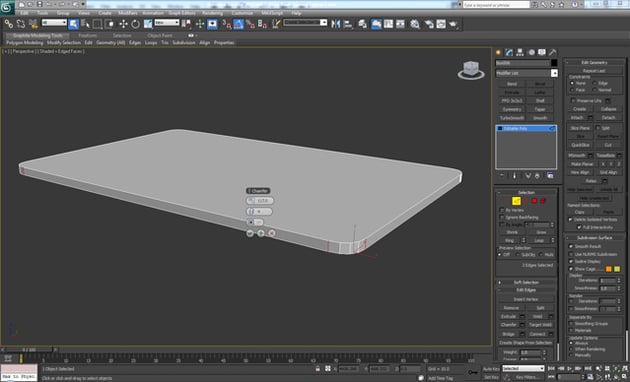Viewport: 630px width, 382px height.
Task: Click the Go to Start button
Action: [552, 368]
